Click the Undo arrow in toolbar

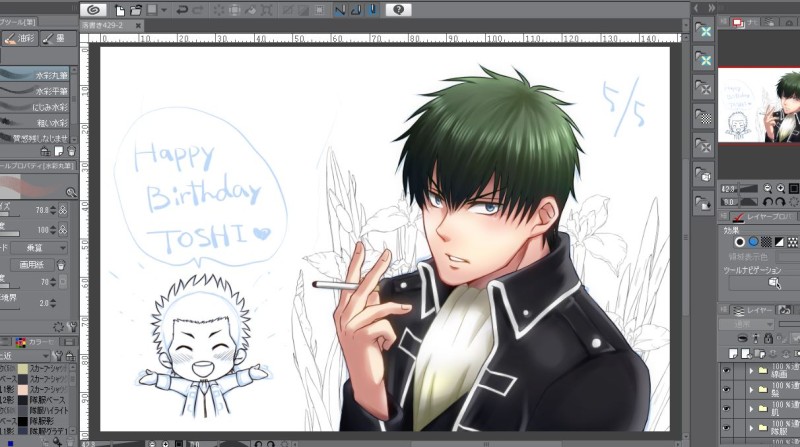(182, 10)
